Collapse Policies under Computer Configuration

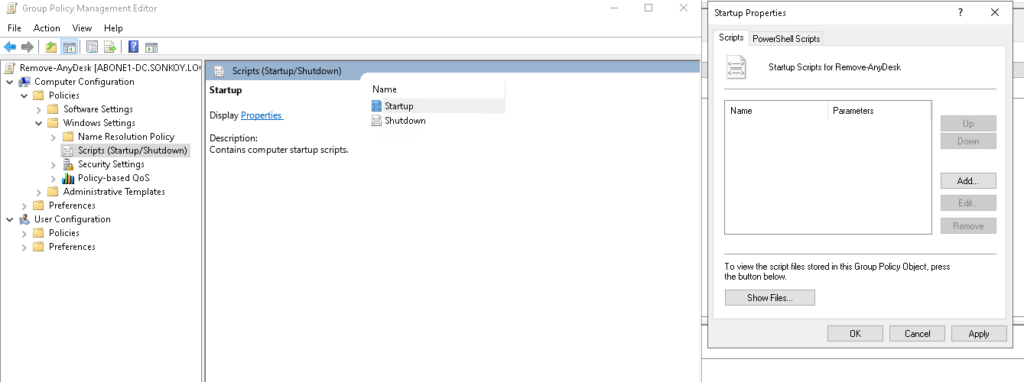(x=24, y=95)
